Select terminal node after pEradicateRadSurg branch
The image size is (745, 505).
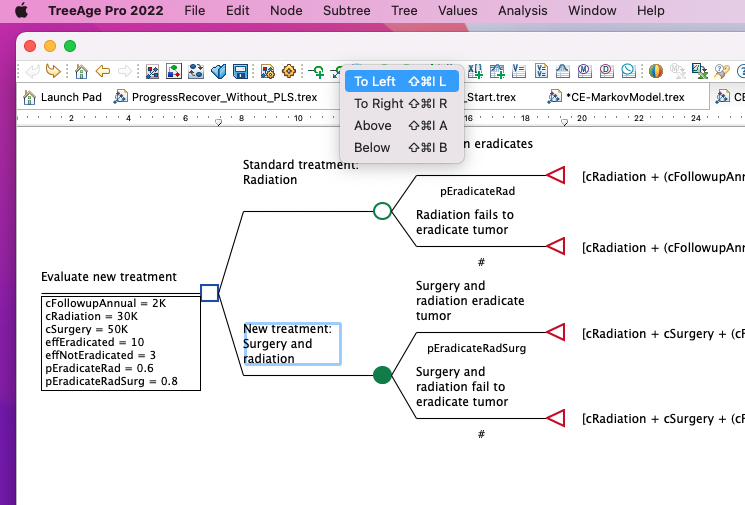click(556, 332)
